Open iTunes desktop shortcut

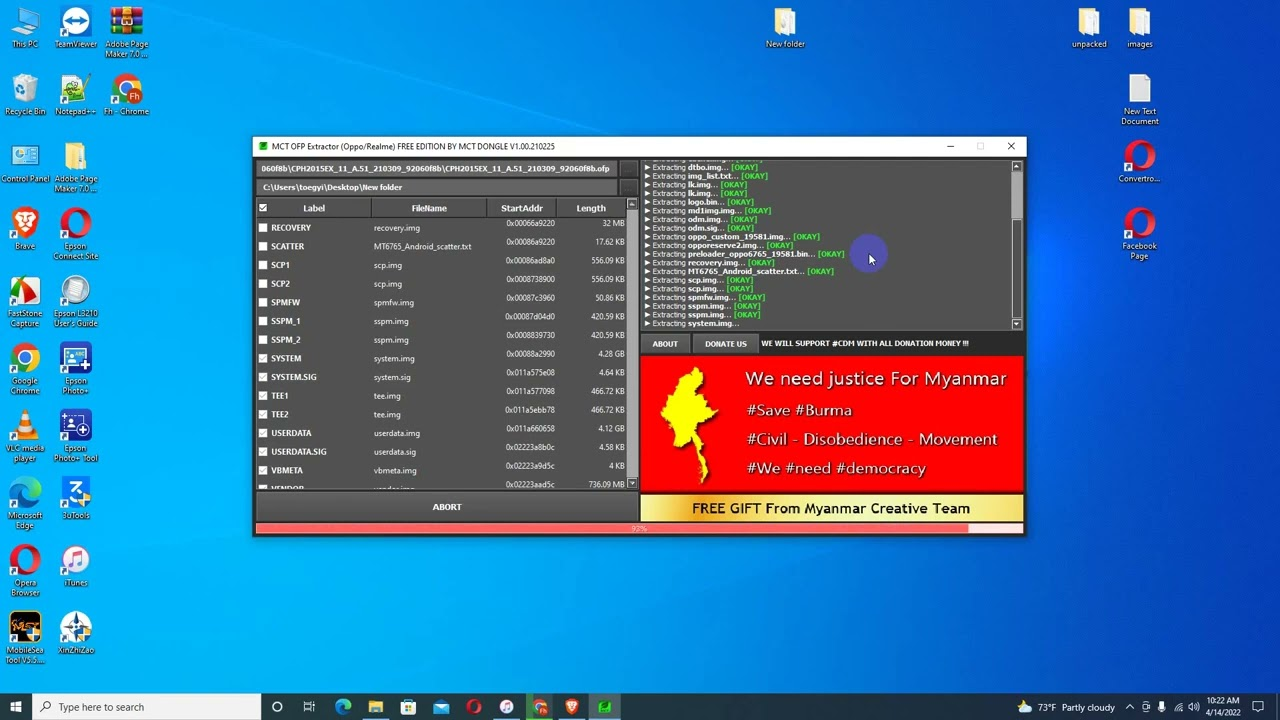[x=76, y=566]
